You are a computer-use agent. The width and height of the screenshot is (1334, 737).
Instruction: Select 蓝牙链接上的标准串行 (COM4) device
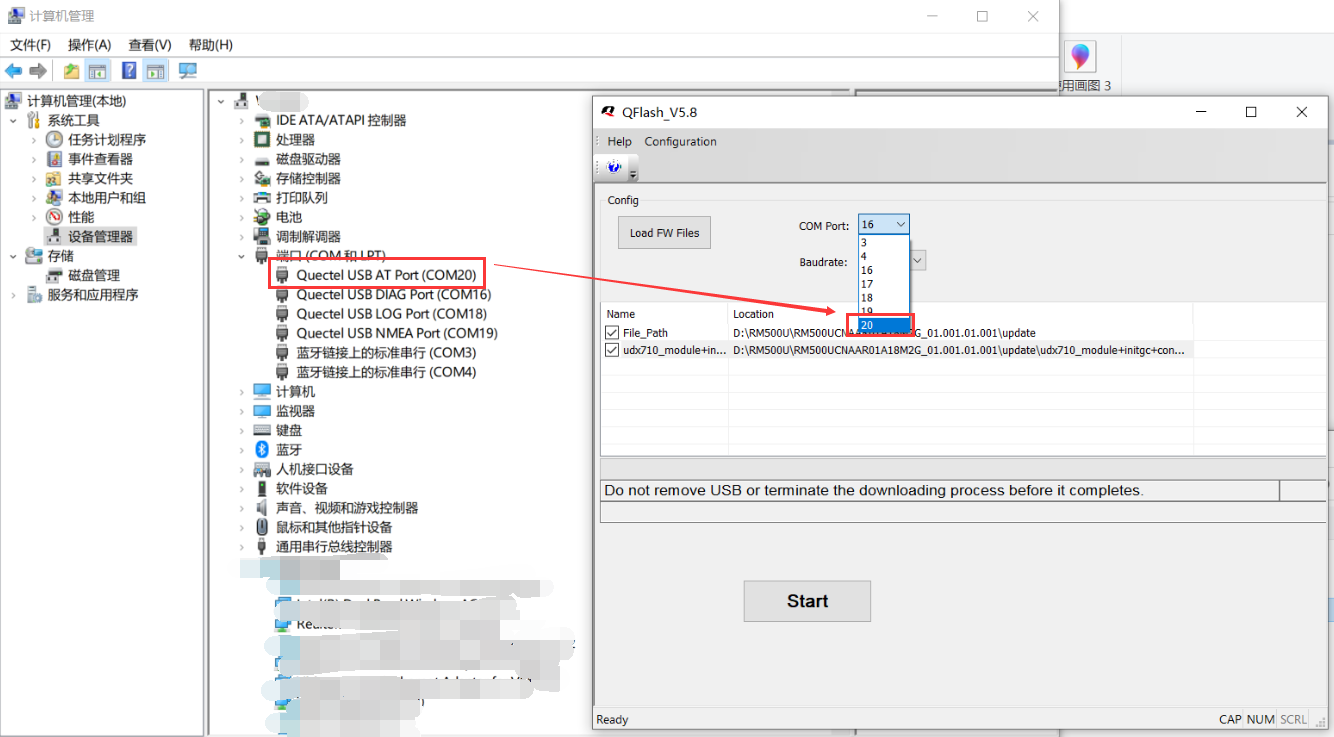[386, 372]
